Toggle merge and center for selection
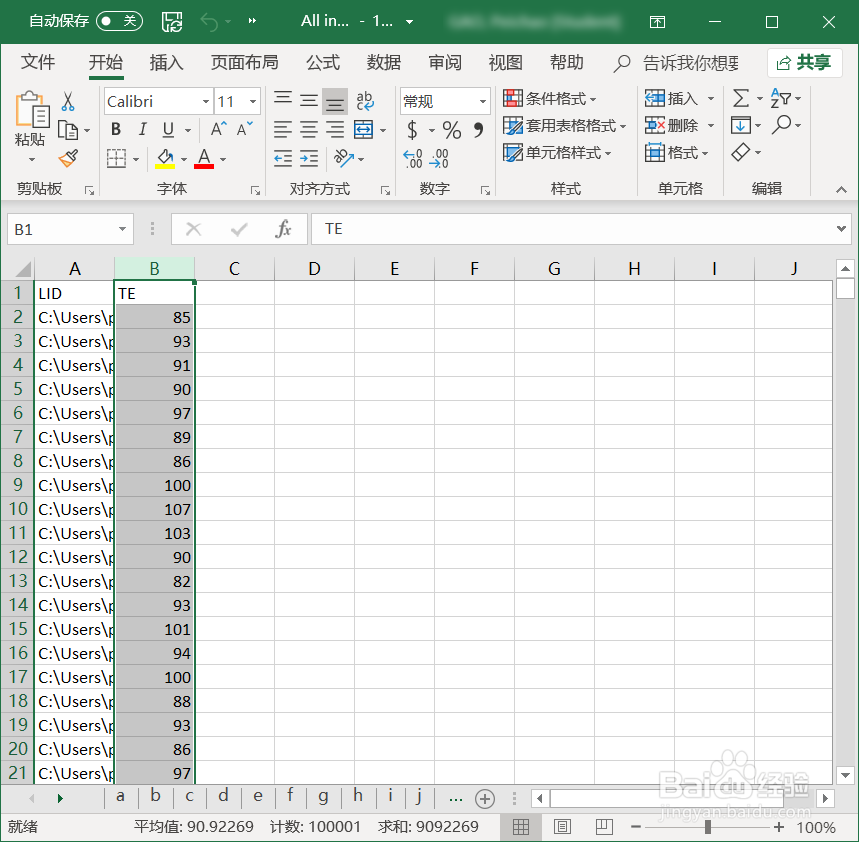Image resolution: width=859 pixels, height=842 pixels. (x=363, y=130)
